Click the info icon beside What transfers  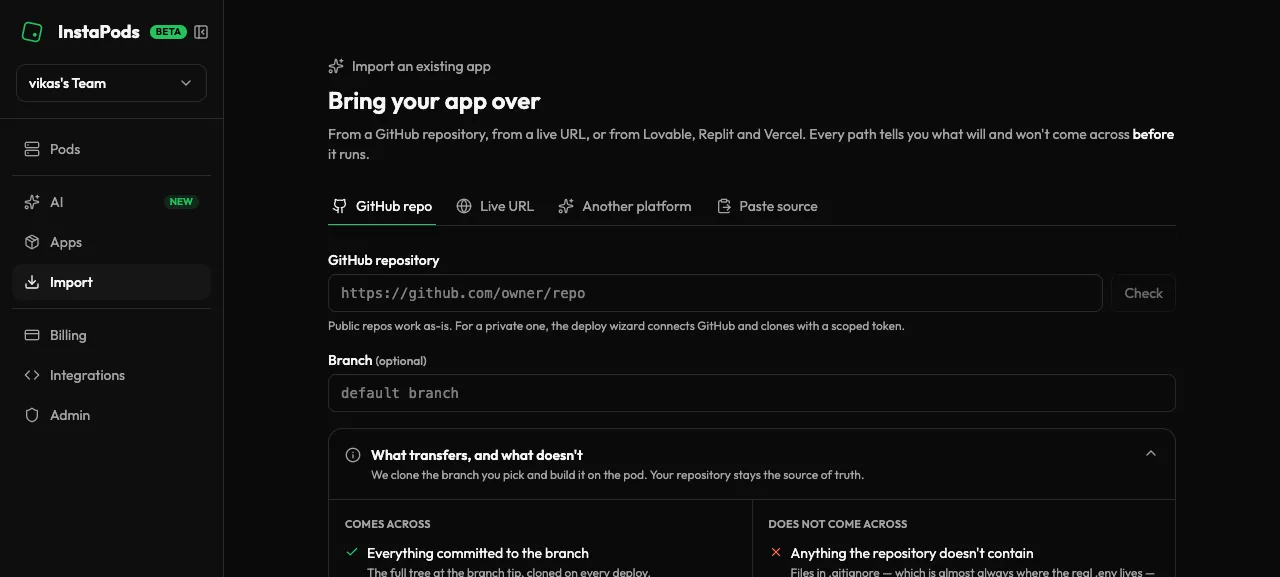353,455
